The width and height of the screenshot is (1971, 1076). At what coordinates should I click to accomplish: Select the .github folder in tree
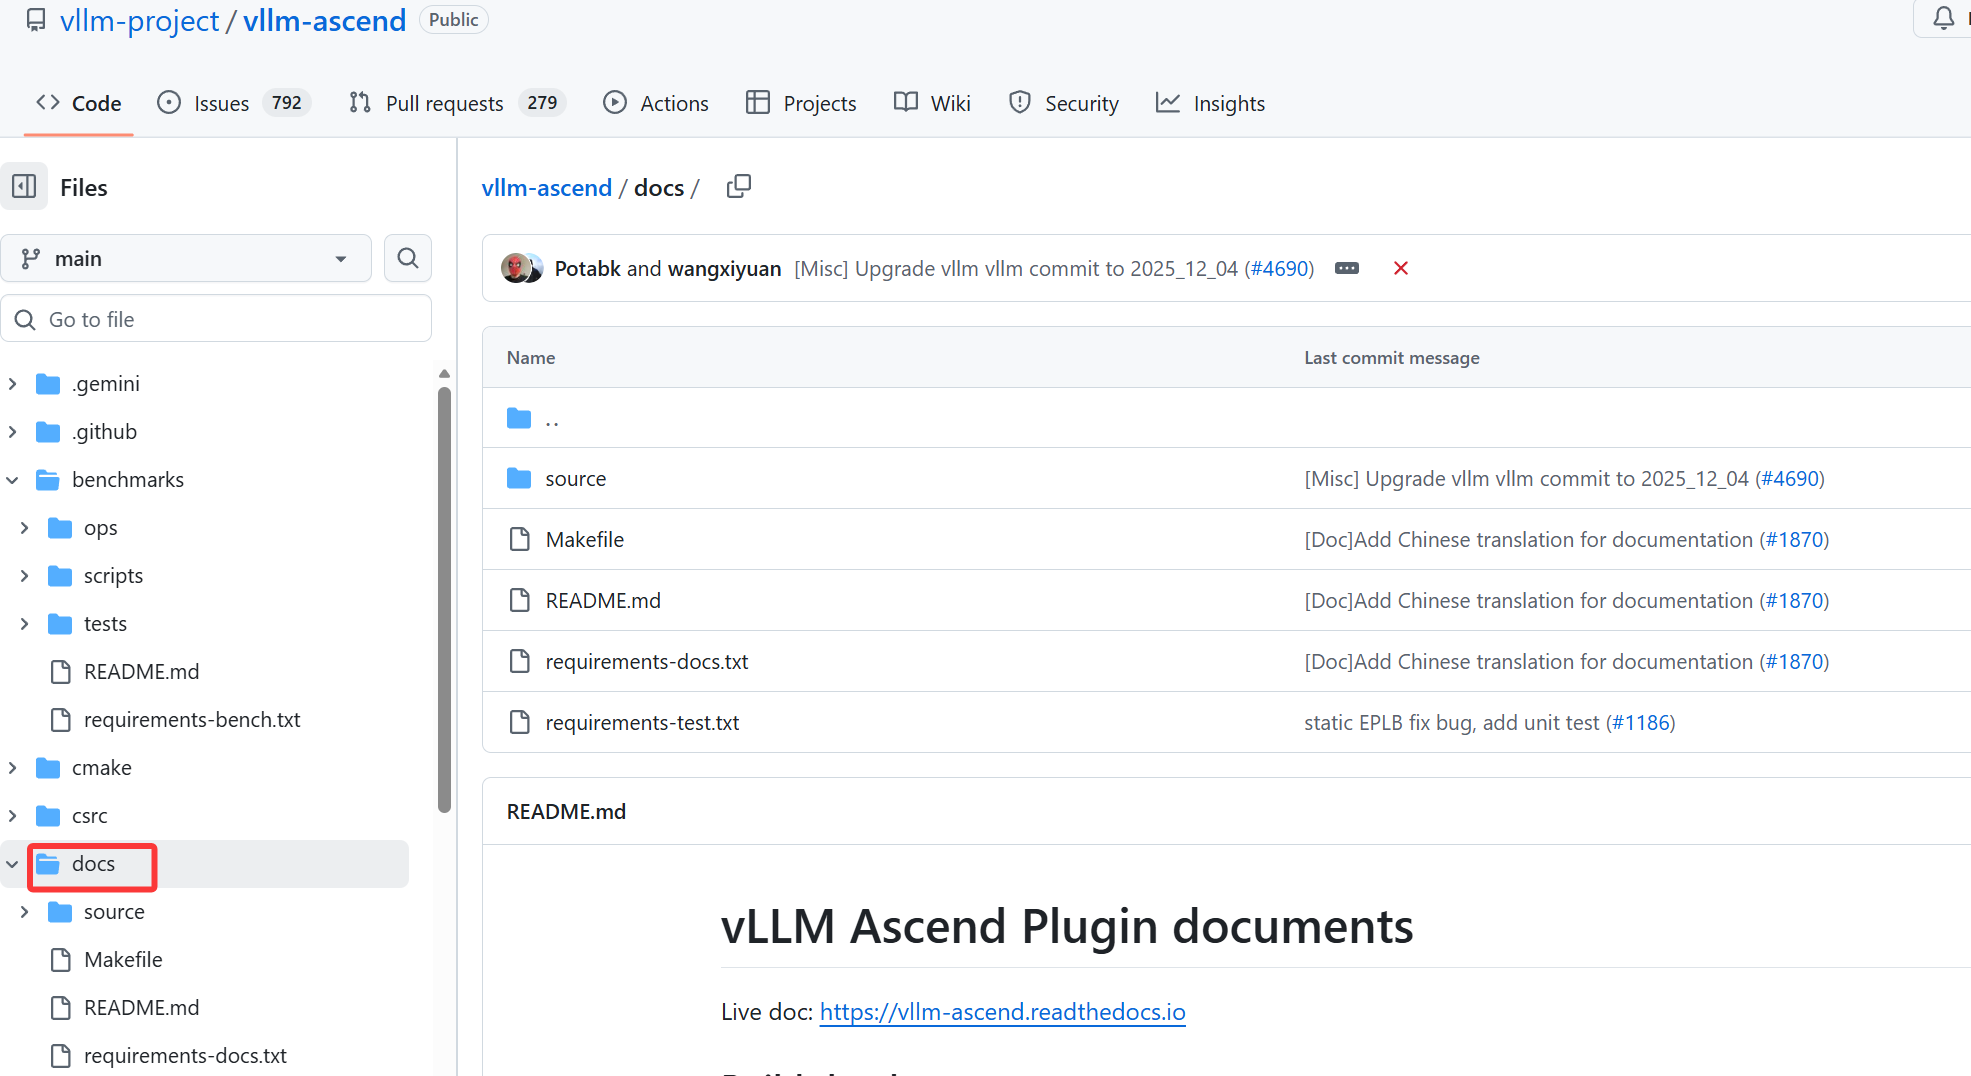104,432
